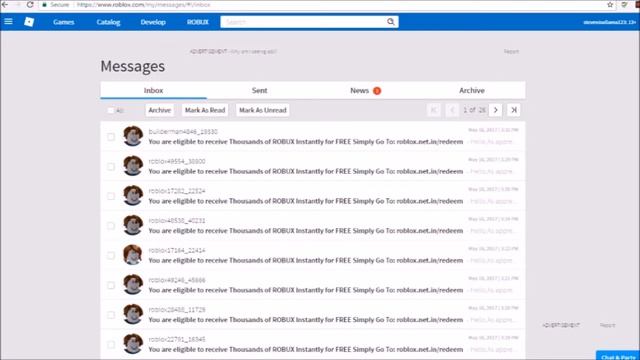Click the Roblox logo home icon

tap(29, 22)
